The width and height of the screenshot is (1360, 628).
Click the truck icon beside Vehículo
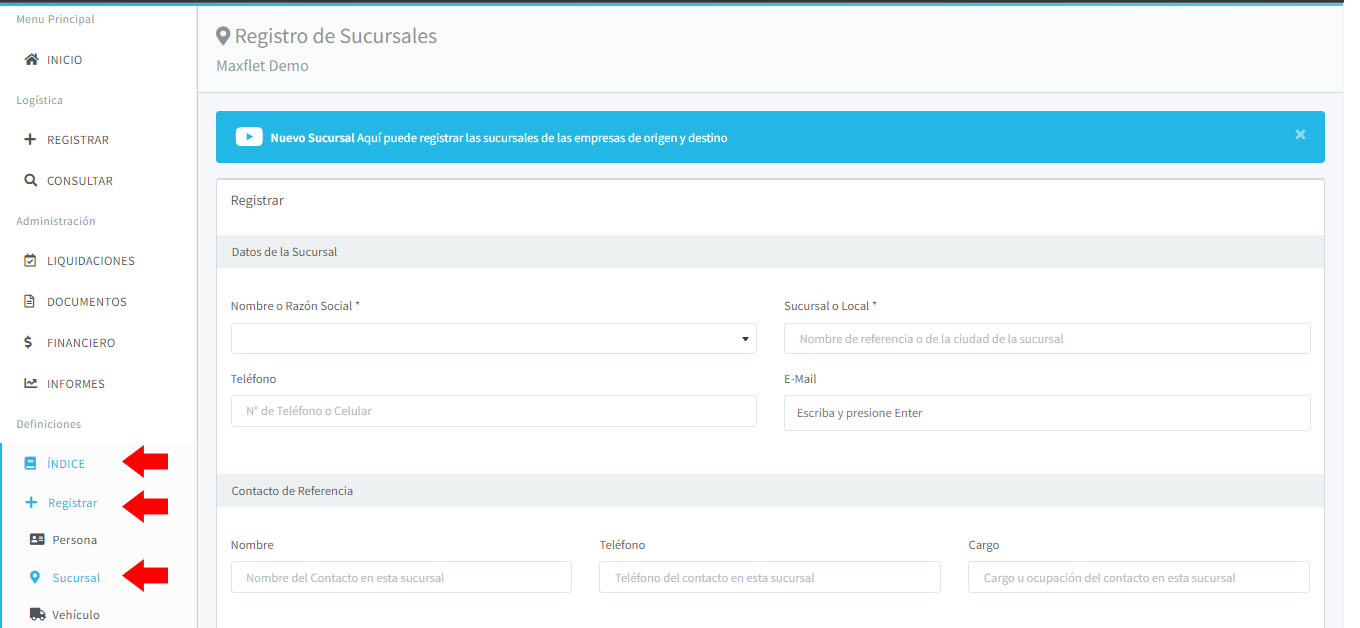(37, 615)
